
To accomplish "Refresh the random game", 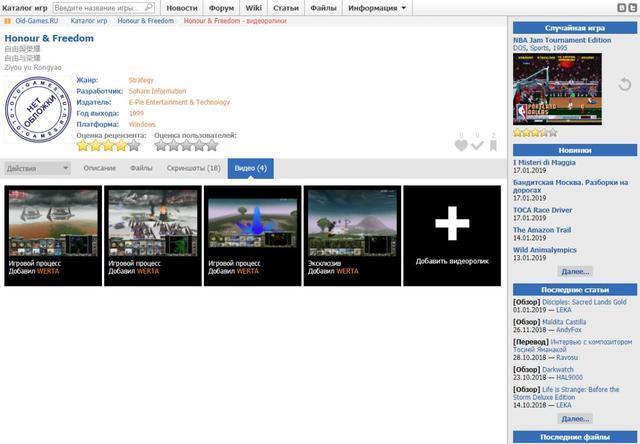I will pyautogui.click(x=624, y=84).
